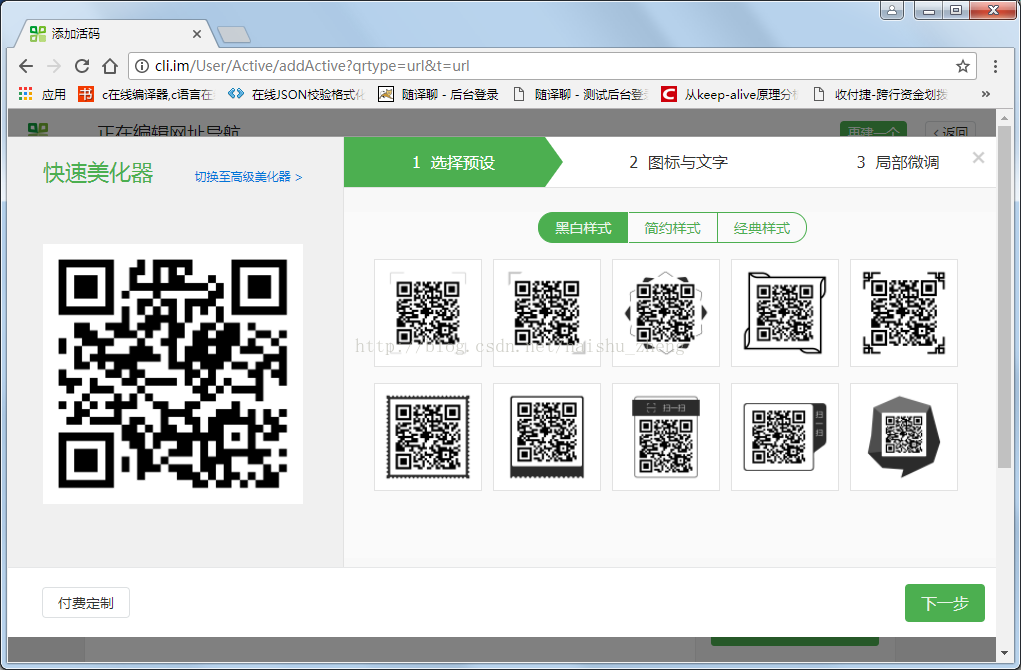
Task: Close the beautifier dialog with the X
Action: pyautogui.click(x=978, y=158)
